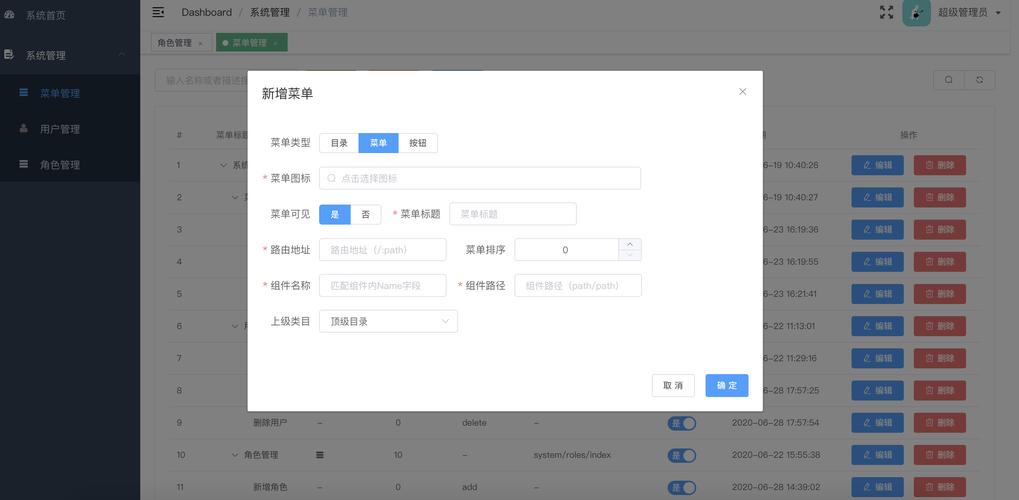Select 按钮 as the menu type
This screenshot has width=1019, height=500.
pos(418,143)
